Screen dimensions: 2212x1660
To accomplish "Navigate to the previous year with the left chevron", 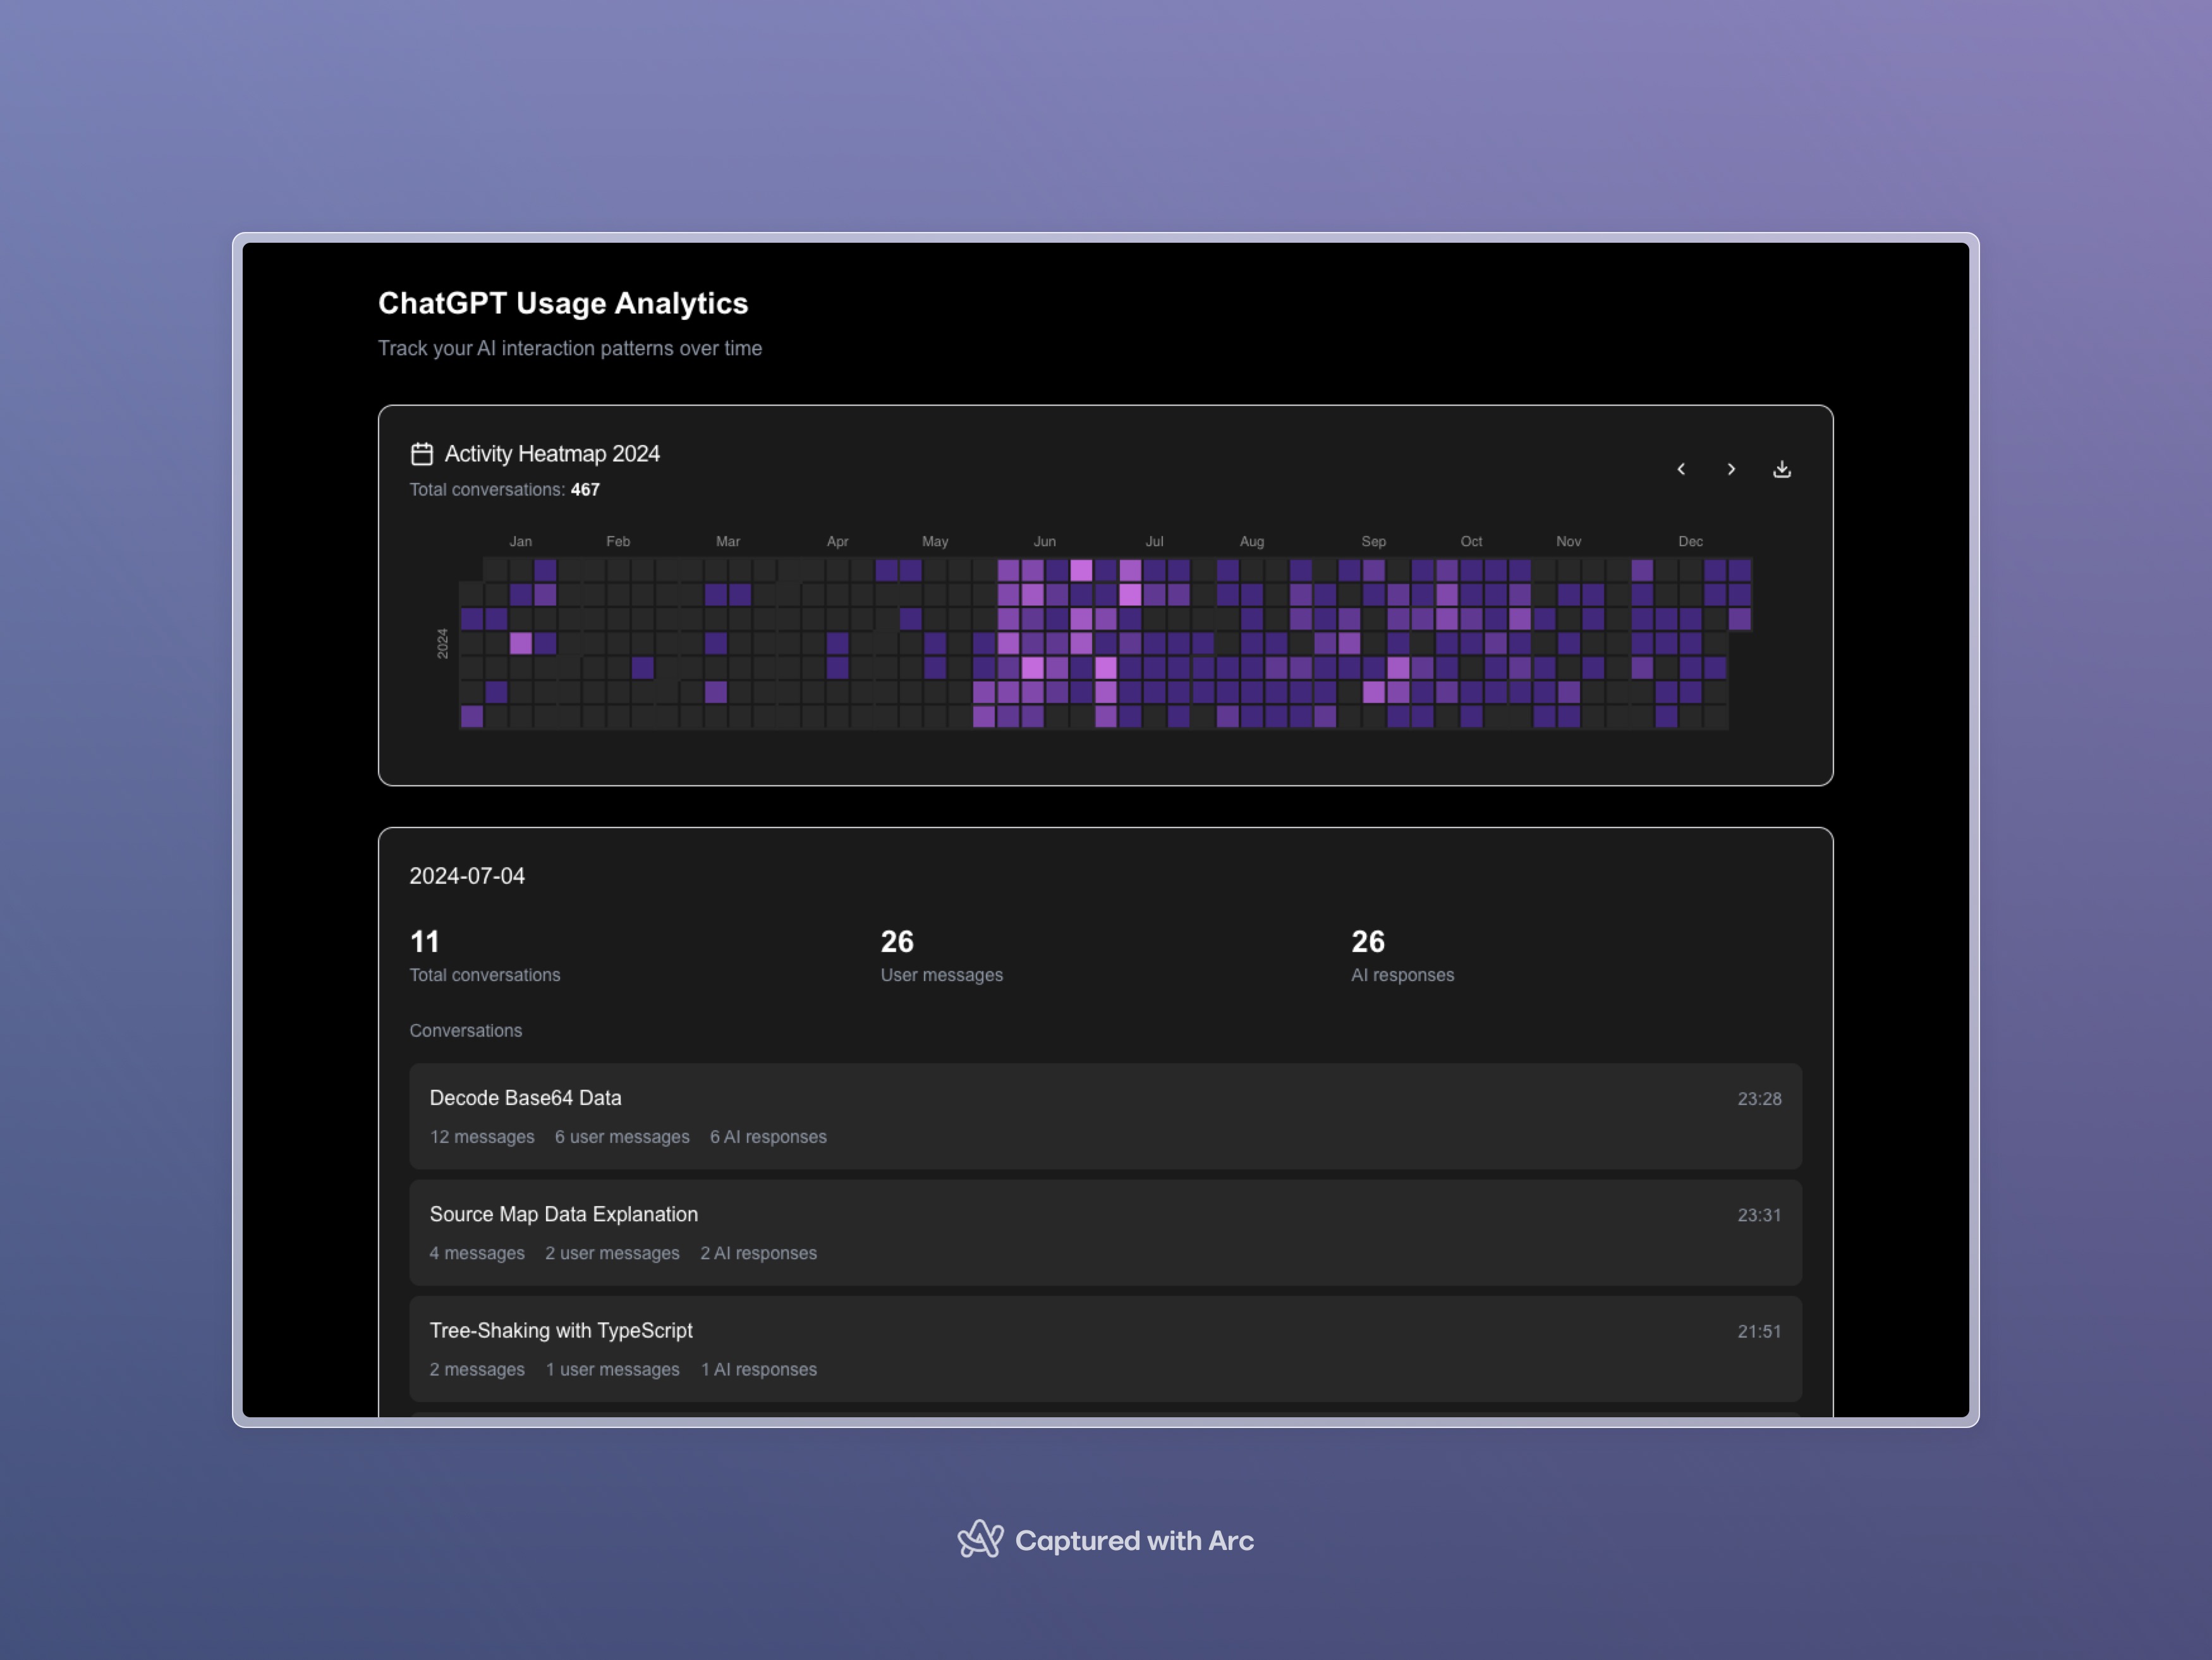I will pos(1682,468).
